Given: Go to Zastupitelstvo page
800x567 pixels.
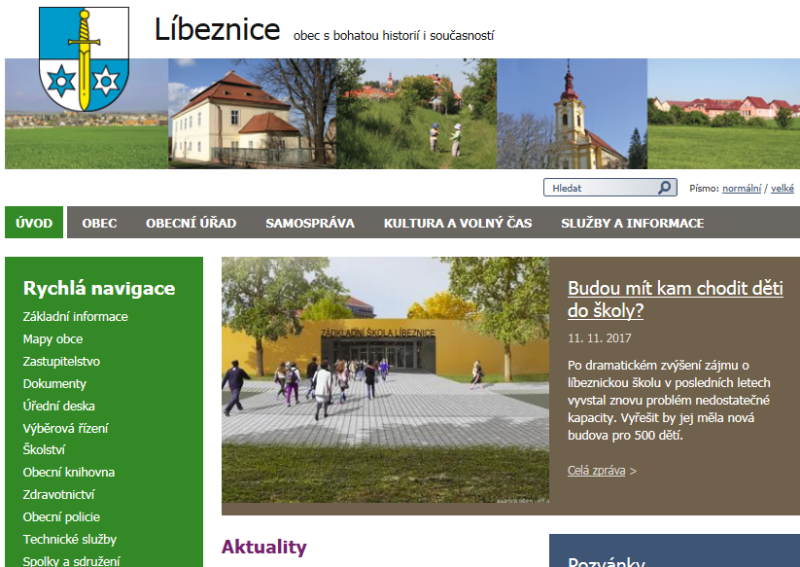Looking at the screenshot, I should (x=61, y=361).
